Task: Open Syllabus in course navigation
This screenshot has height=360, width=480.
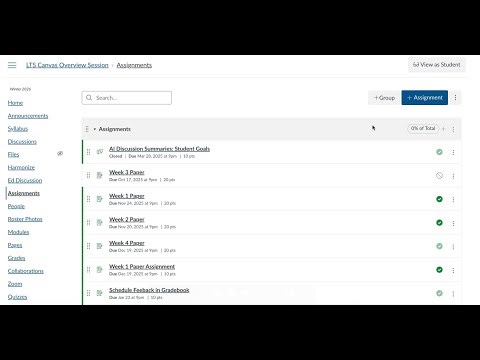Action: point(18,129)
